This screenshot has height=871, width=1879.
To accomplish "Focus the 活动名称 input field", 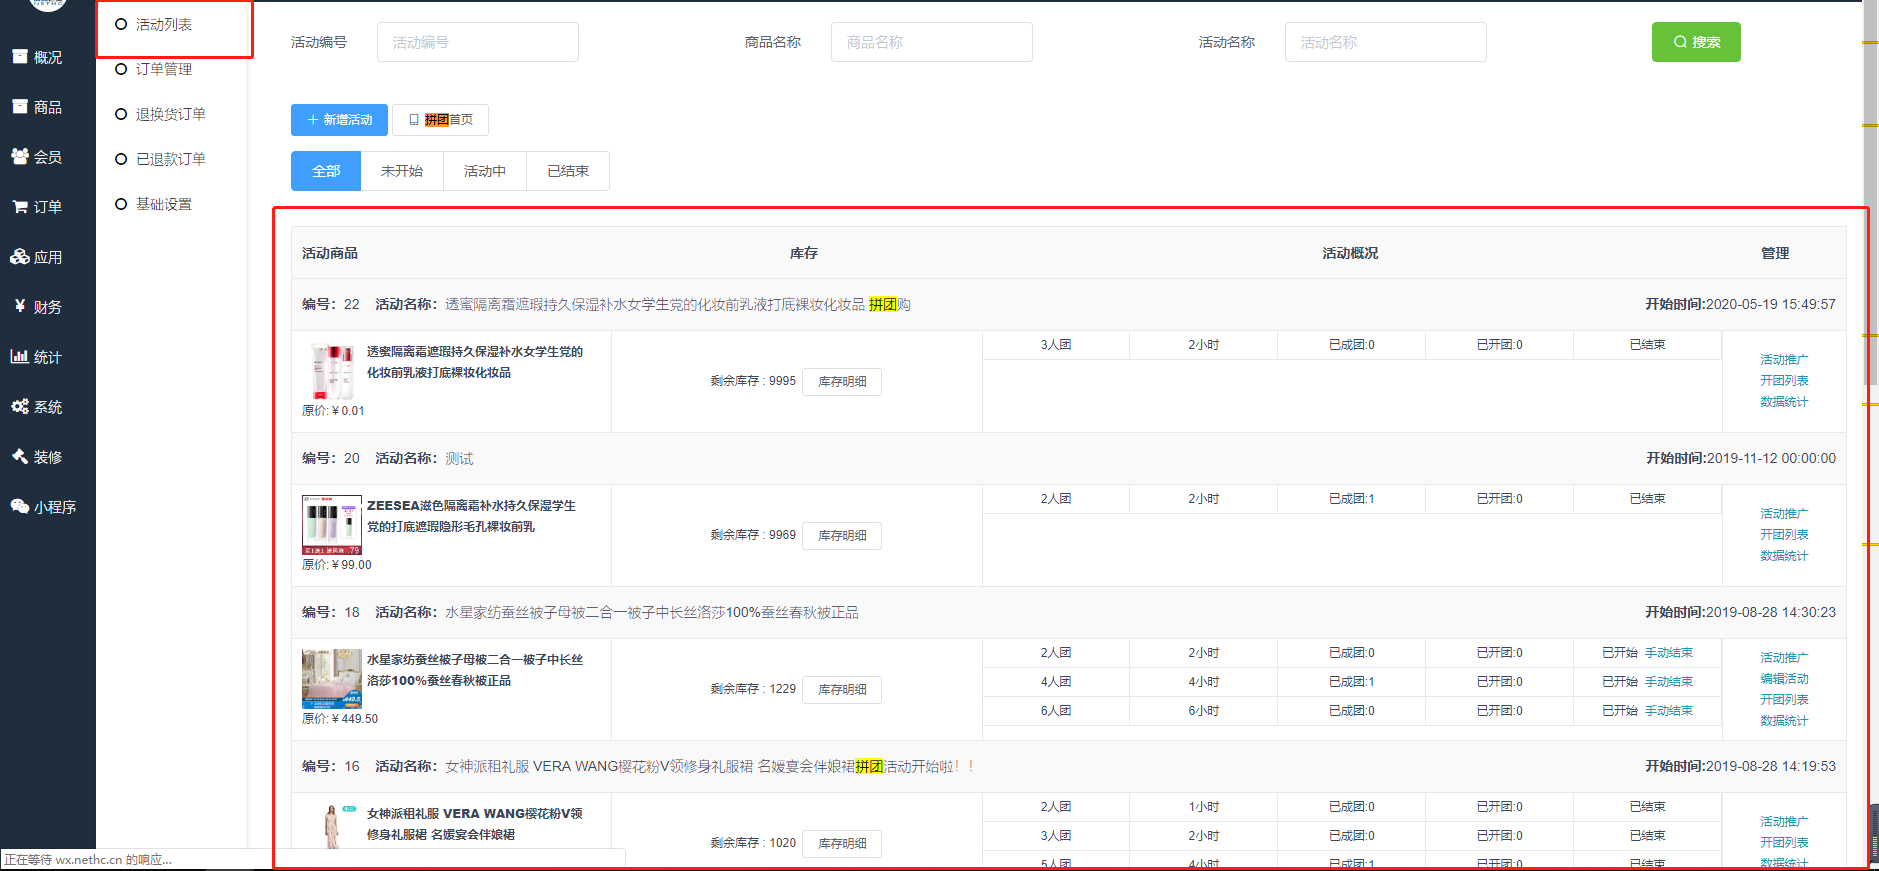I will click(1386, 42).
